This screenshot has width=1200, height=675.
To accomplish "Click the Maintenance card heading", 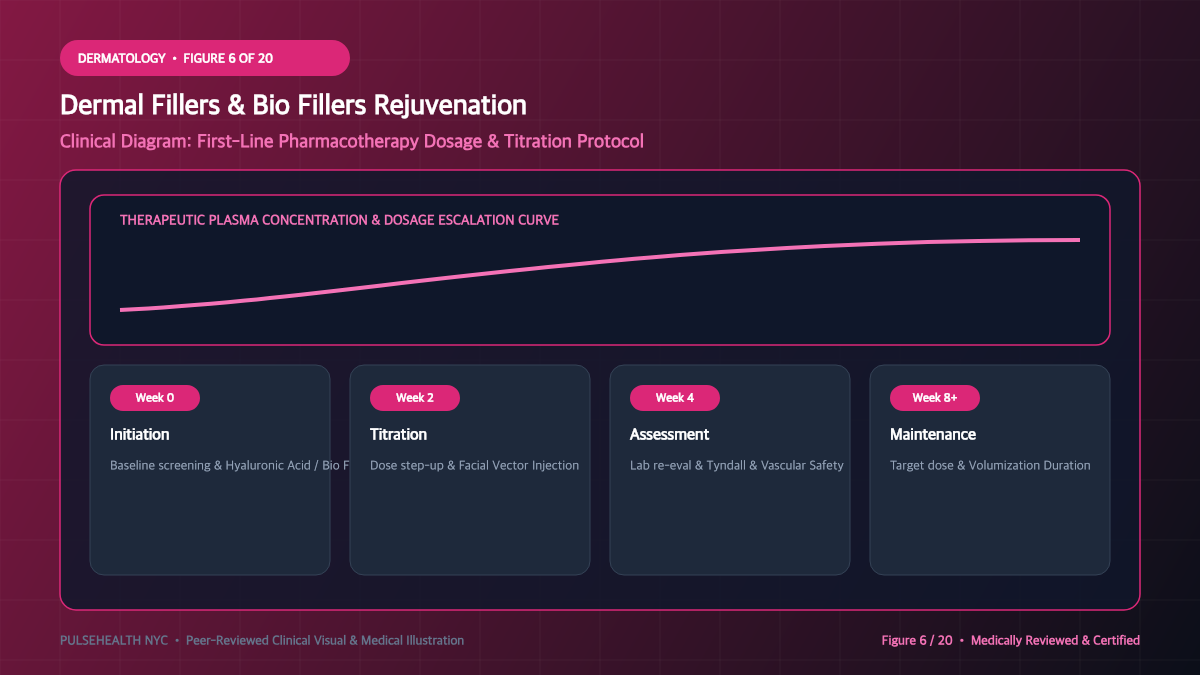I will [x=933, y=435].
